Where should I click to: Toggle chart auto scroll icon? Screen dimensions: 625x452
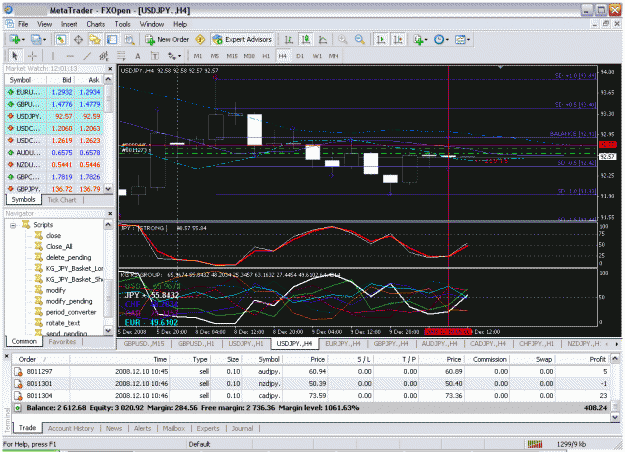[x=381, y=39]
